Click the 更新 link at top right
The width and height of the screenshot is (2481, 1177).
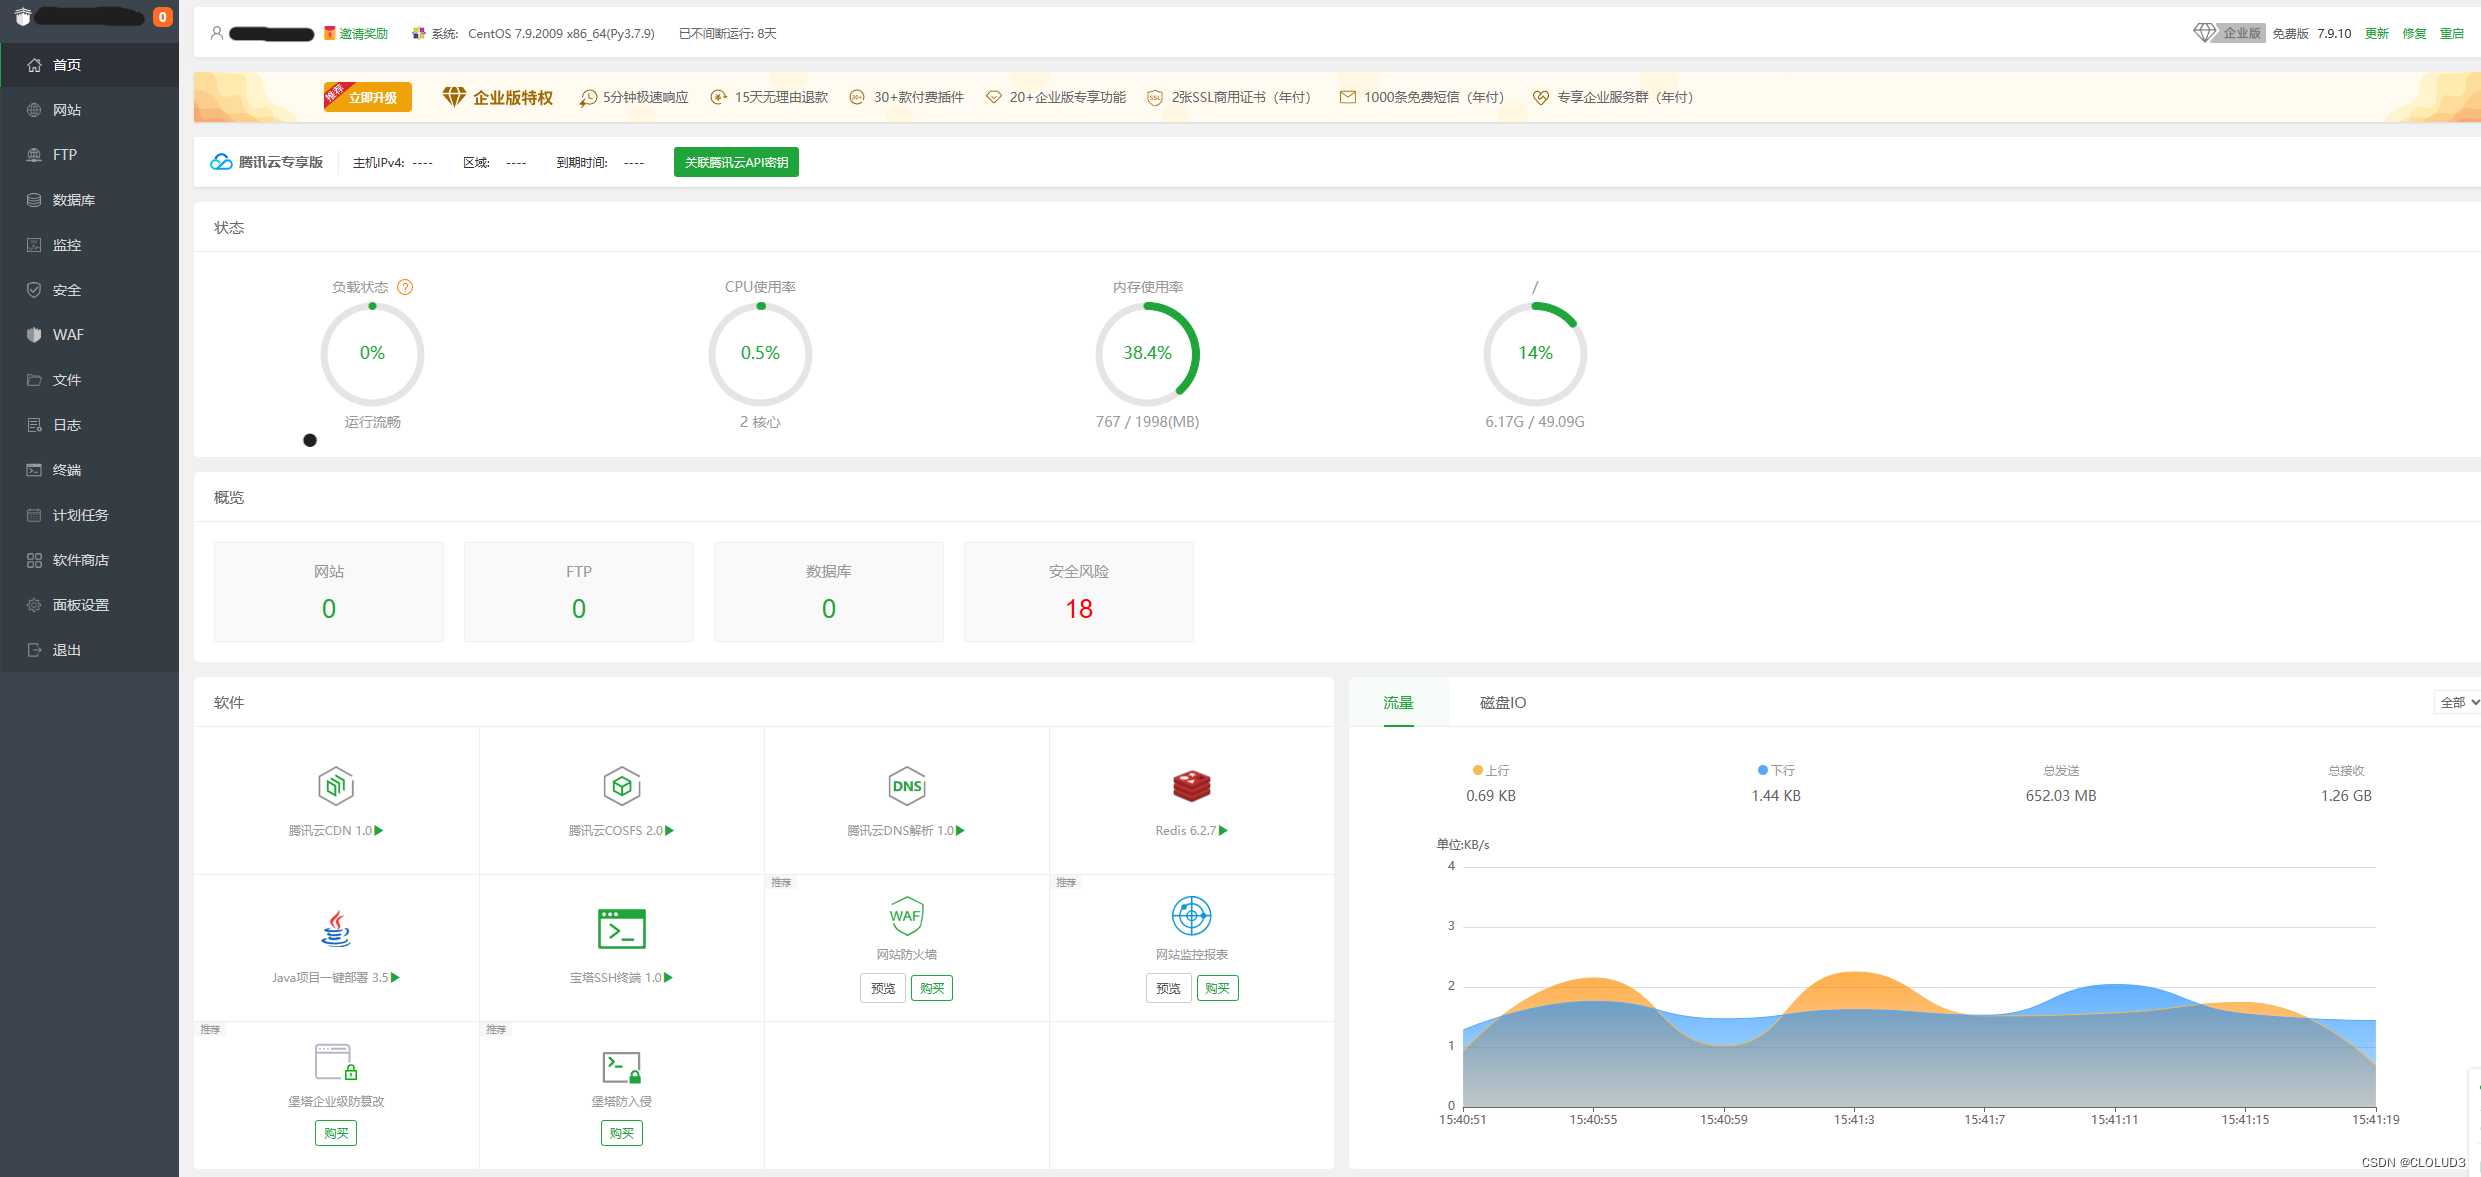click(x=2376, y=33)
